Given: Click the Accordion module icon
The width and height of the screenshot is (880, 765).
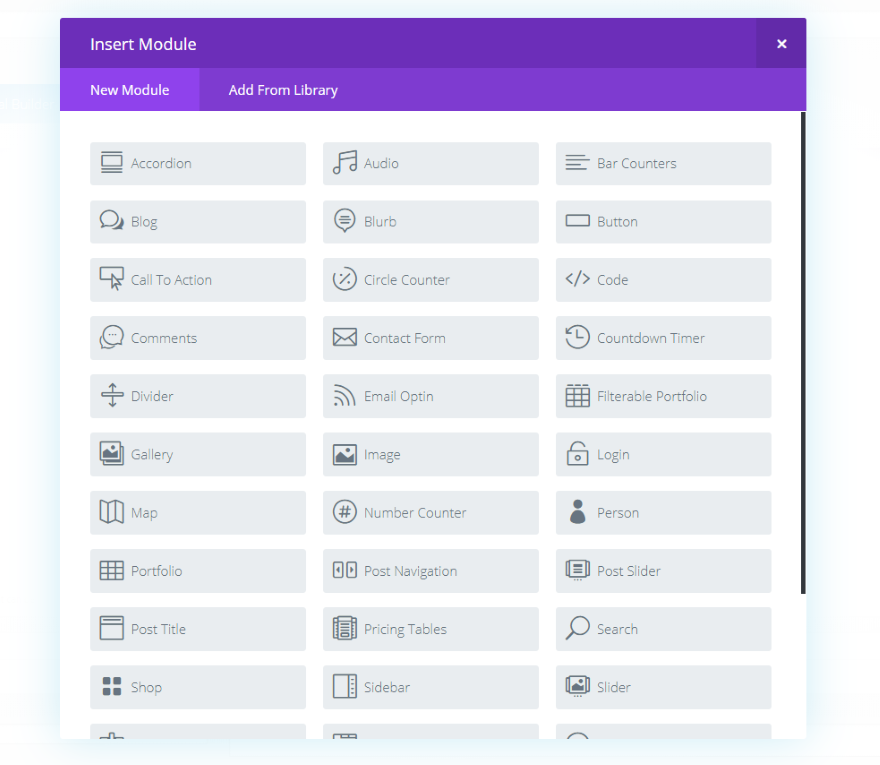Looking at the screenshot, I should pyautogui.click(x=112, y=163).
